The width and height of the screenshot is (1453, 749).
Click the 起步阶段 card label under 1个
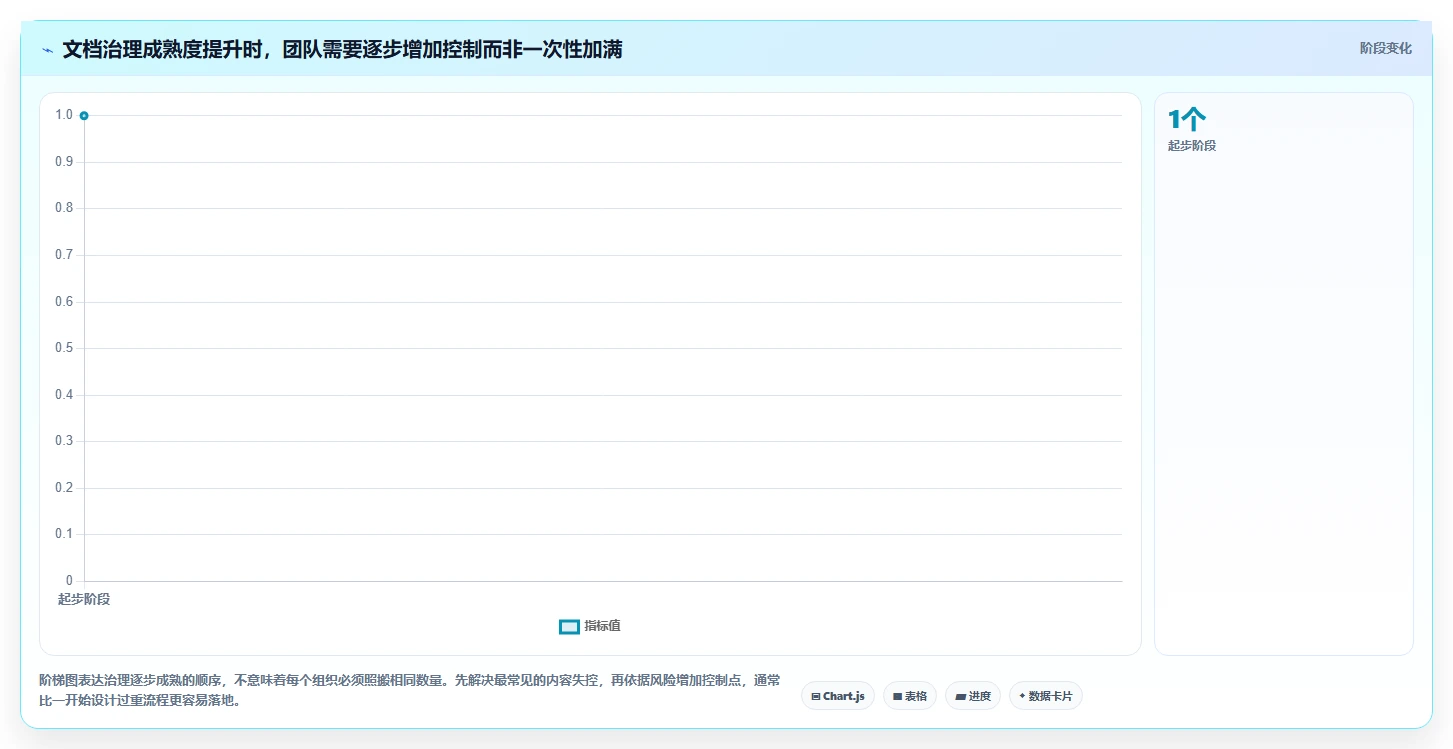(1192, 146)
